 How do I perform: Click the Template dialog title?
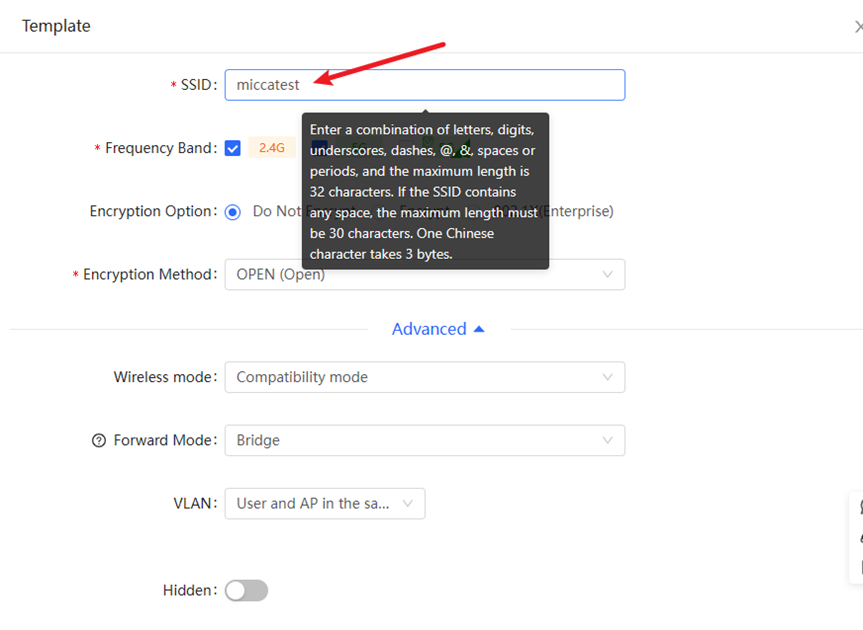[x=56, y=26]
